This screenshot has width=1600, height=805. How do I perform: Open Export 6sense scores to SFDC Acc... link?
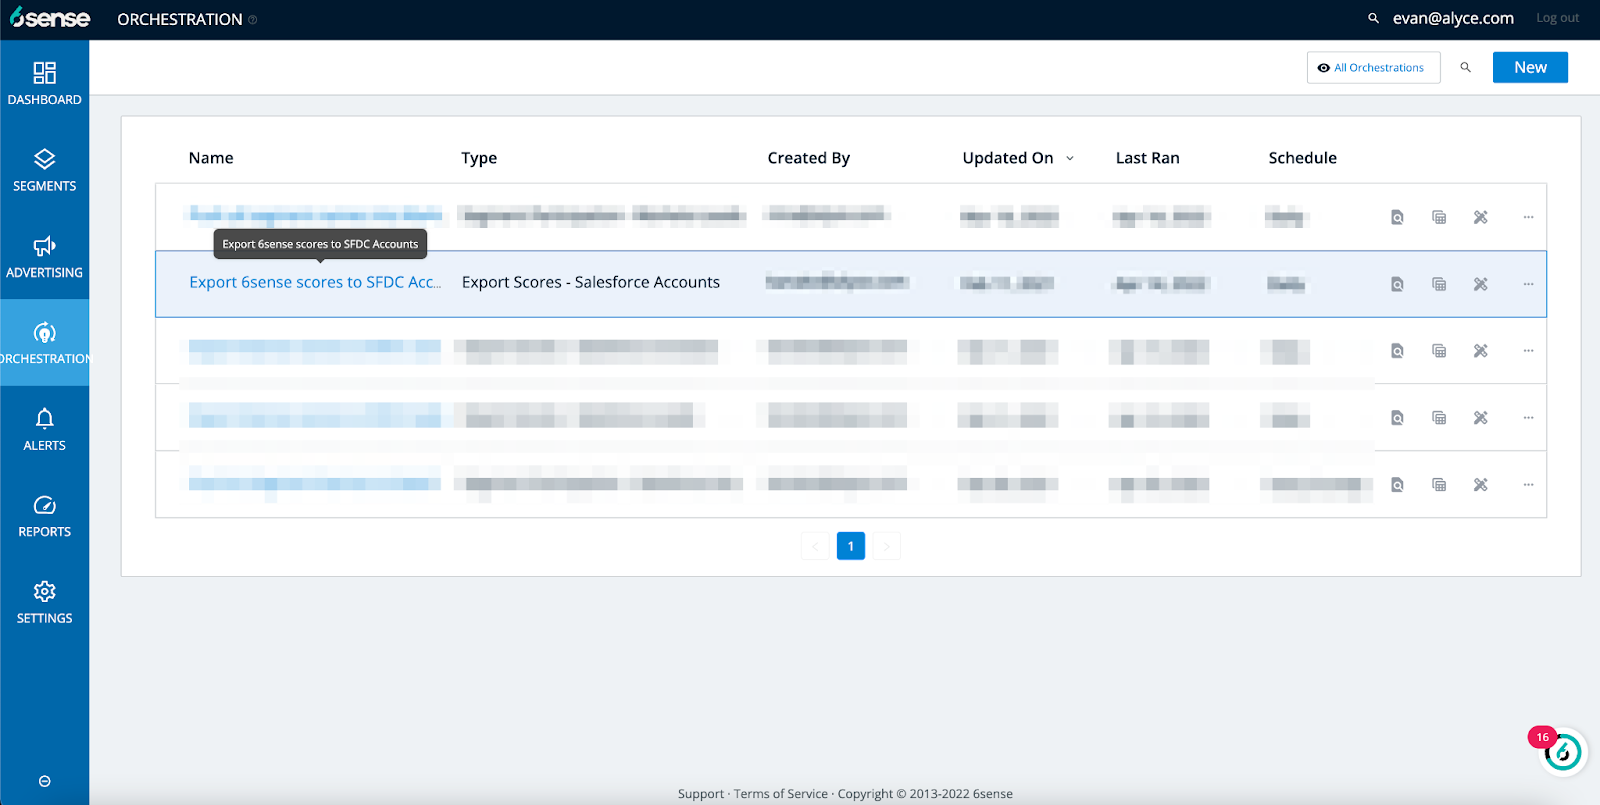click(x=315, y=282)
